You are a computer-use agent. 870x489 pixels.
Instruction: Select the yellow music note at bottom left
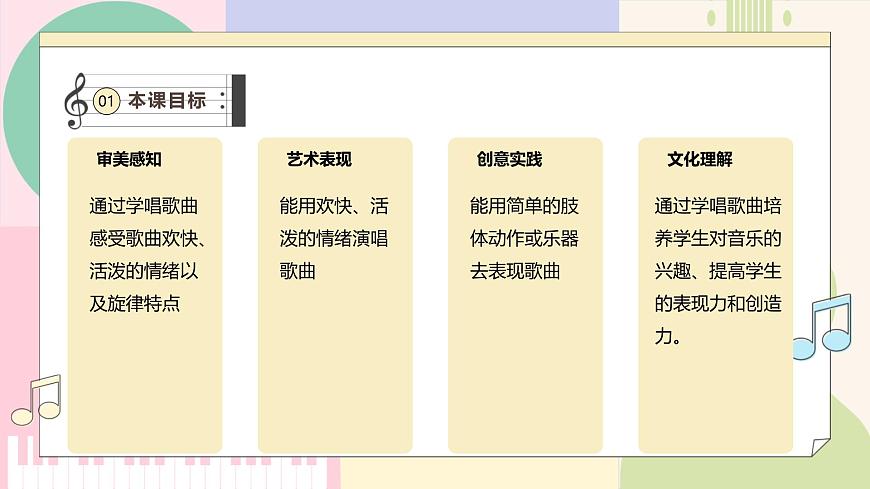tap(38, 400)
